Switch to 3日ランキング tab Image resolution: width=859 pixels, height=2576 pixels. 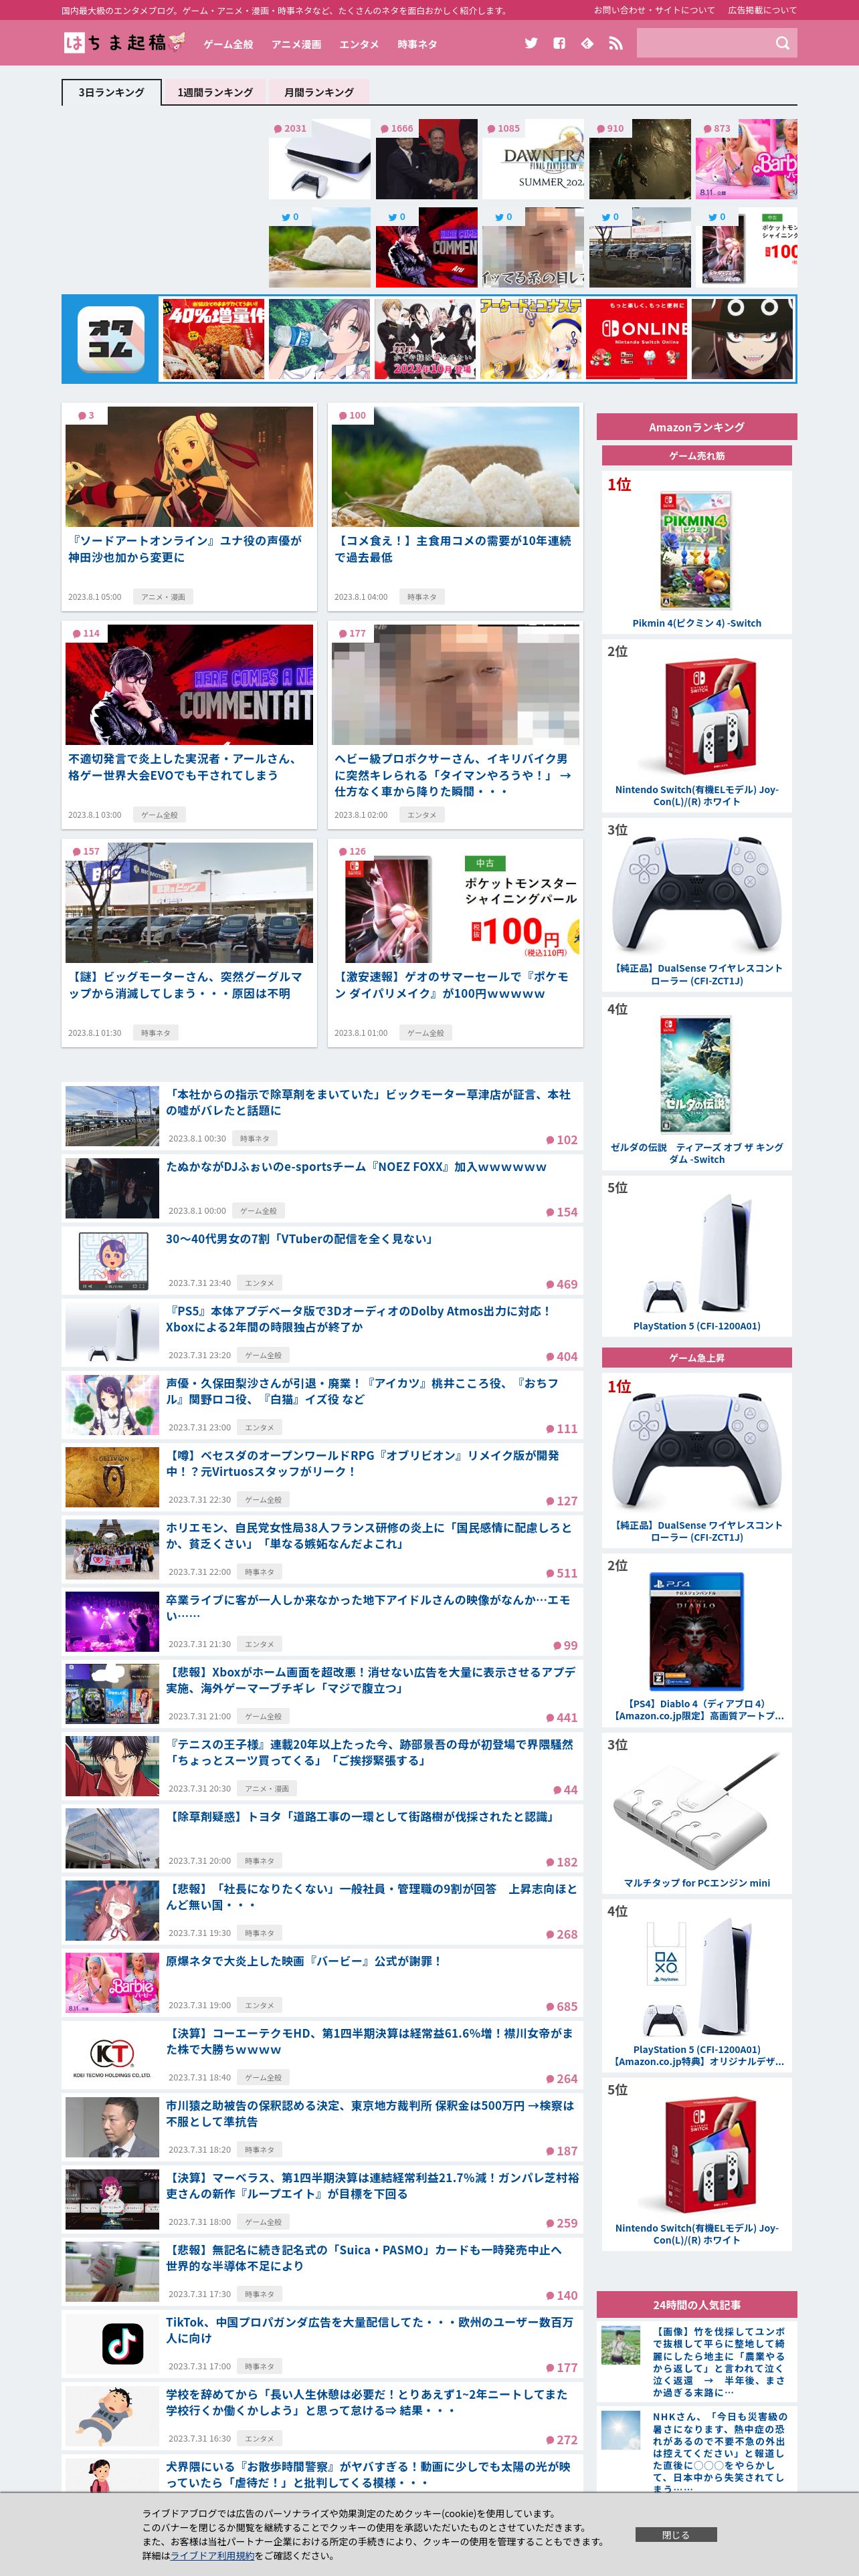(111, 92)
